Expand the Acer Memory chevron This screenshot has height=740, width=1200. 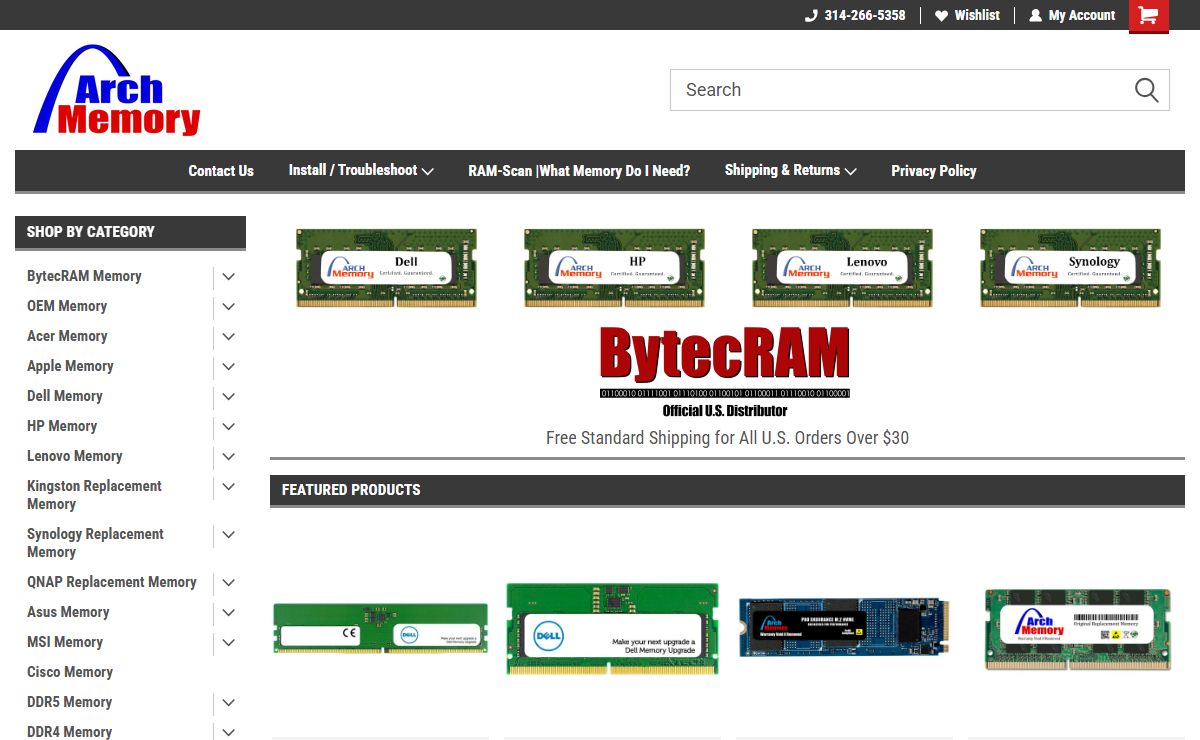[x=229, y=337]
